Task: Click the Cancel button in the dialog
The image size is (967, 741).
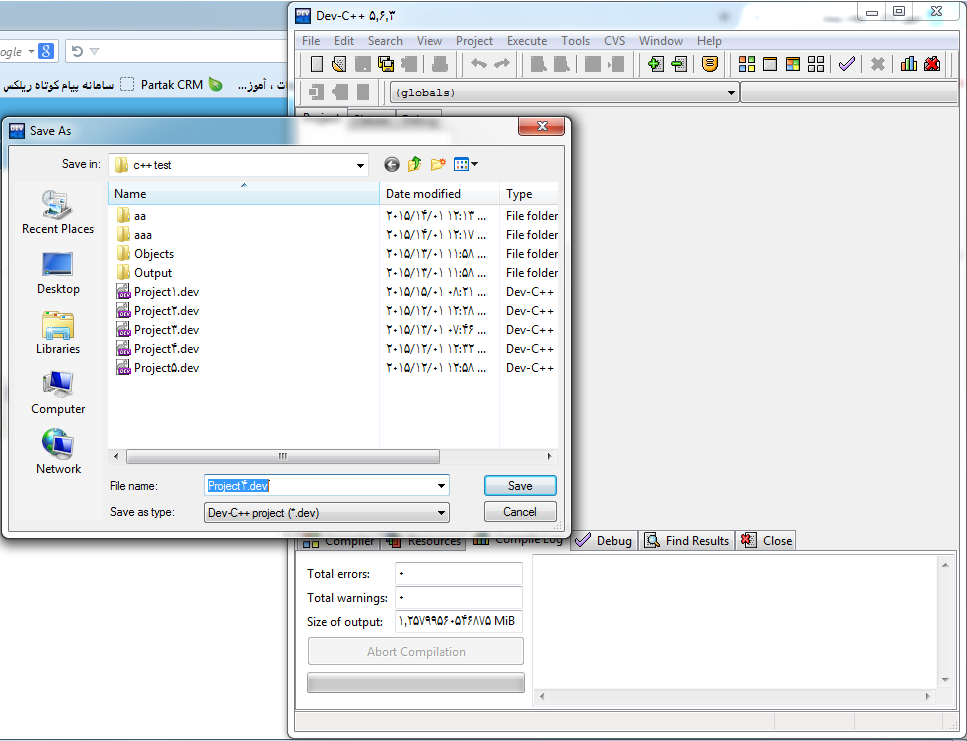Action: point(520,512)
